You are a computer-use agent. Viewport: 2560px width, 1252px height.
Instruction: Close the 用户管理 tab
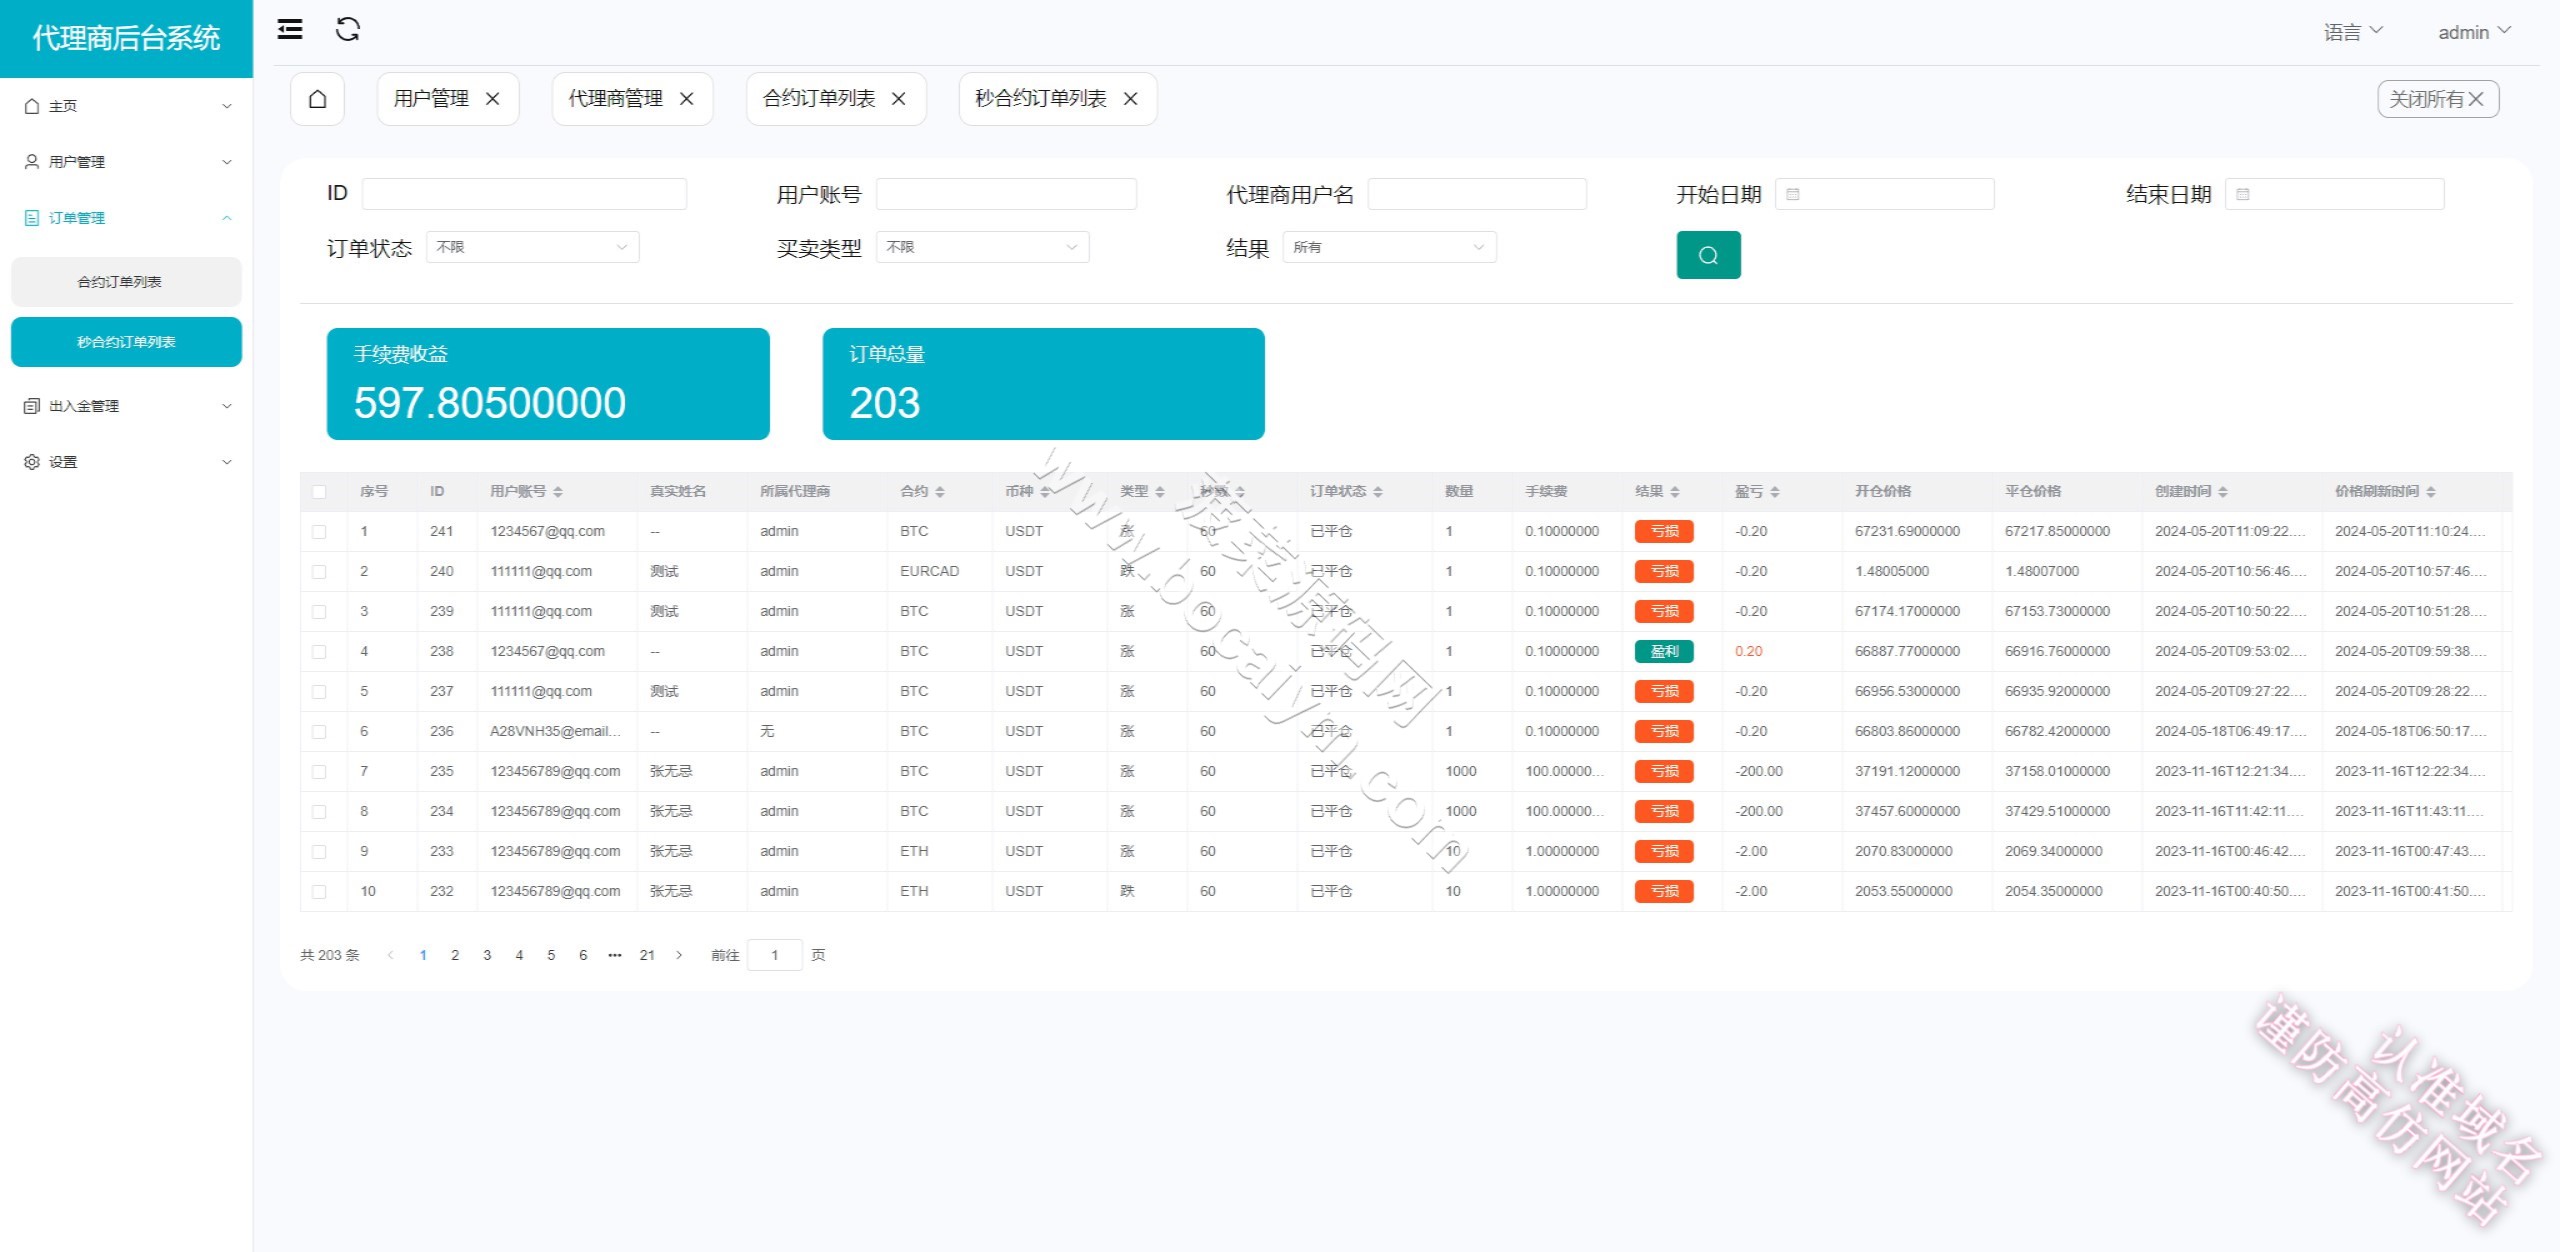[x=492, y=99]
